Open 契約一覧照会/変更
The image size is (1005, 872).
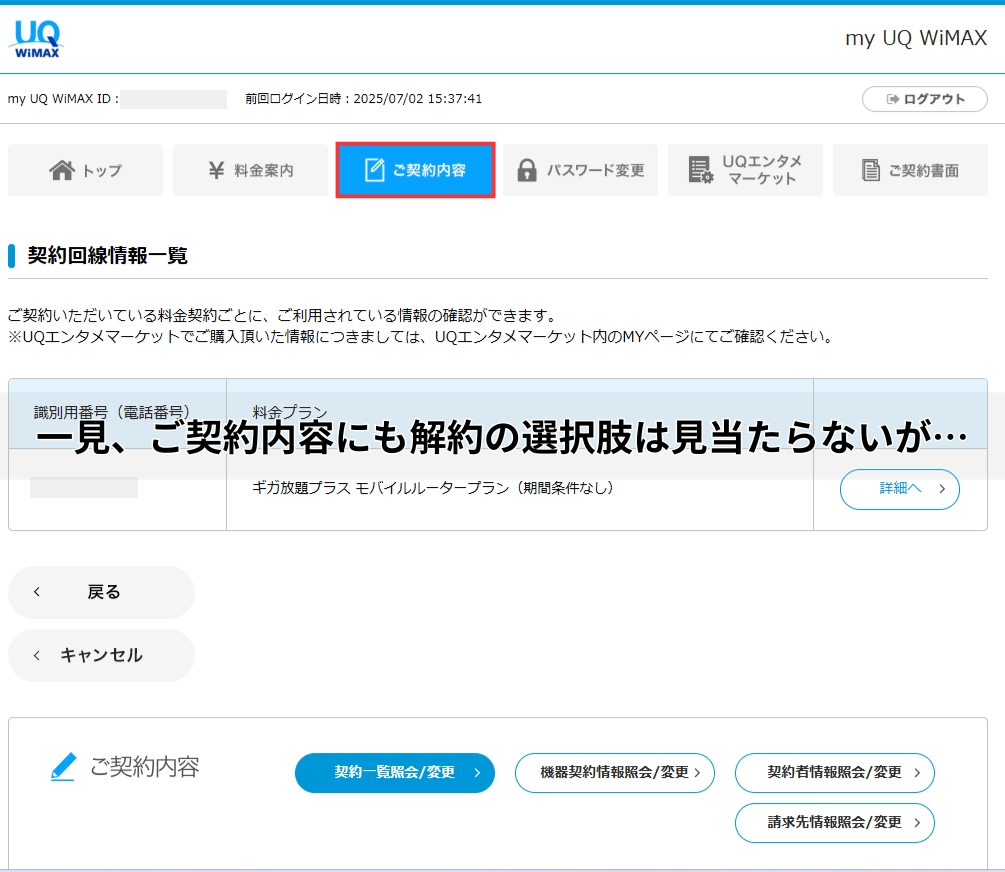pyautogui.click(x=395, y=773)
